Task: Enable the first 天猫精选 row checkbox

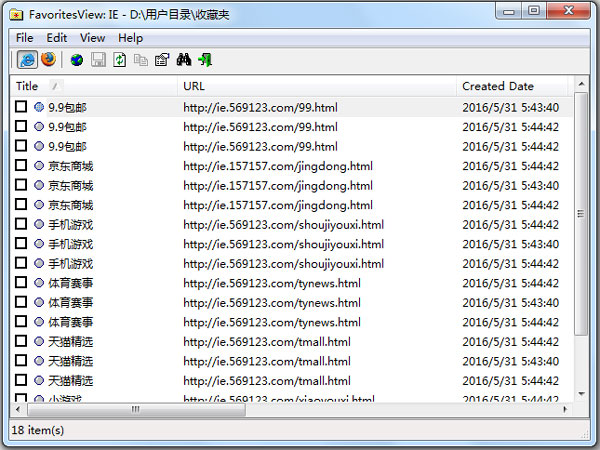Action: pyautogui.click(x=22, y=342)
